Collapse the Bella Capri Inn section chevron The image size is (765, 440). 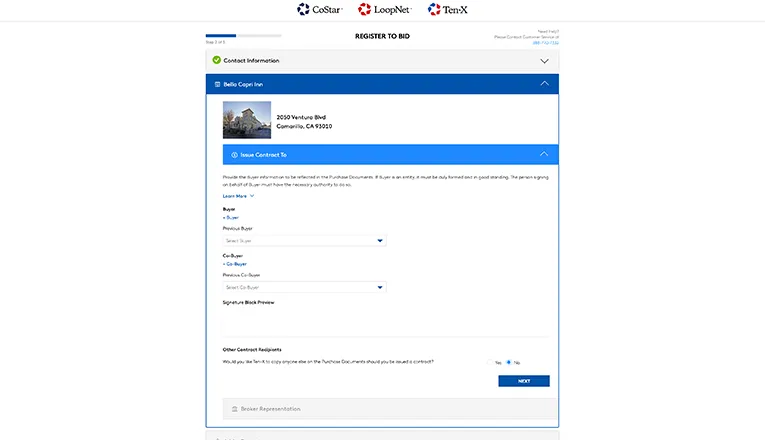click(x=544, y=83)
